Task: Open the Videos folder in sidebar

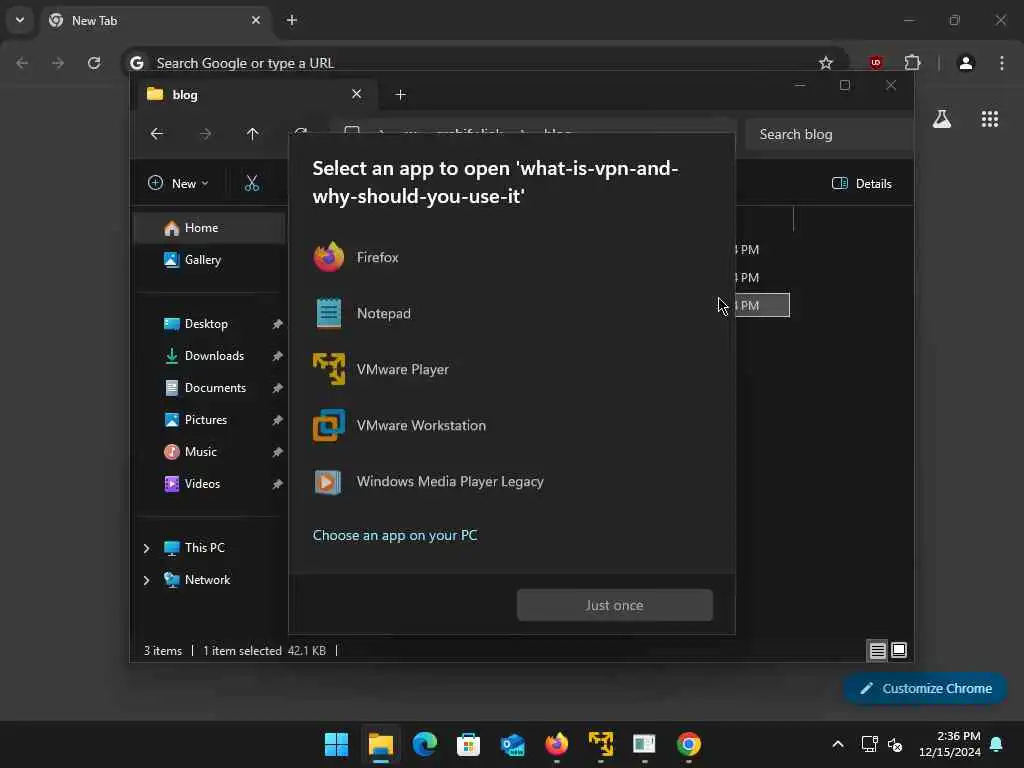Action: coord(202,484)
